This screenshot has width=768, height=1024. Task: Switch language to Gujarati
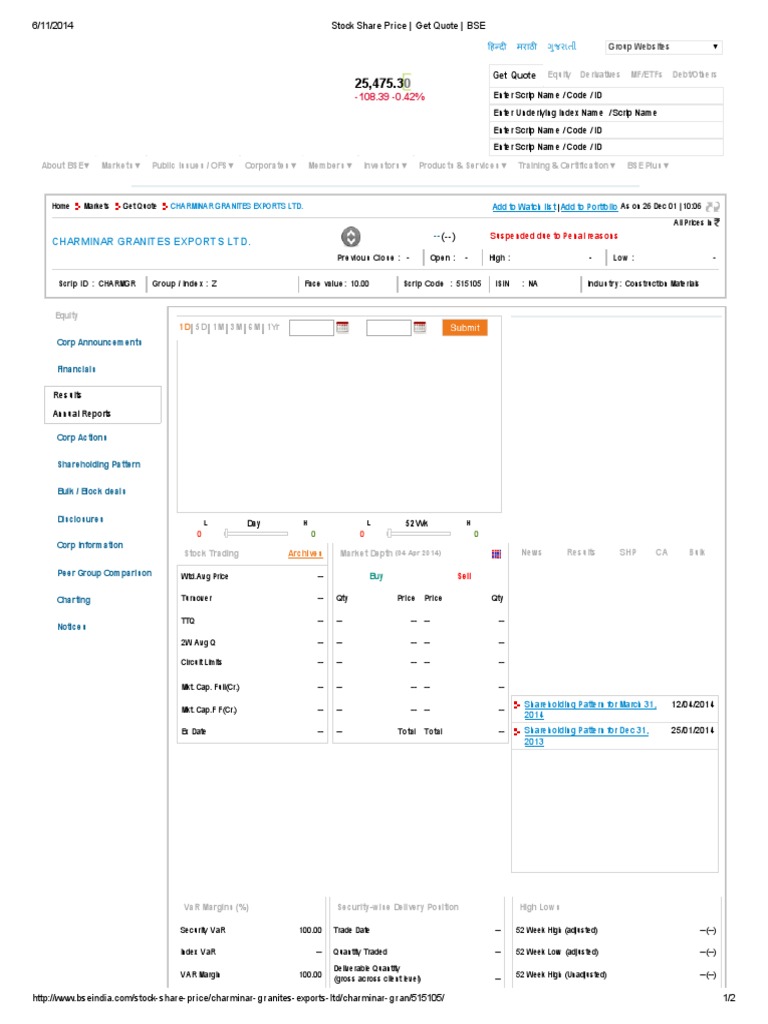(562, 46)
